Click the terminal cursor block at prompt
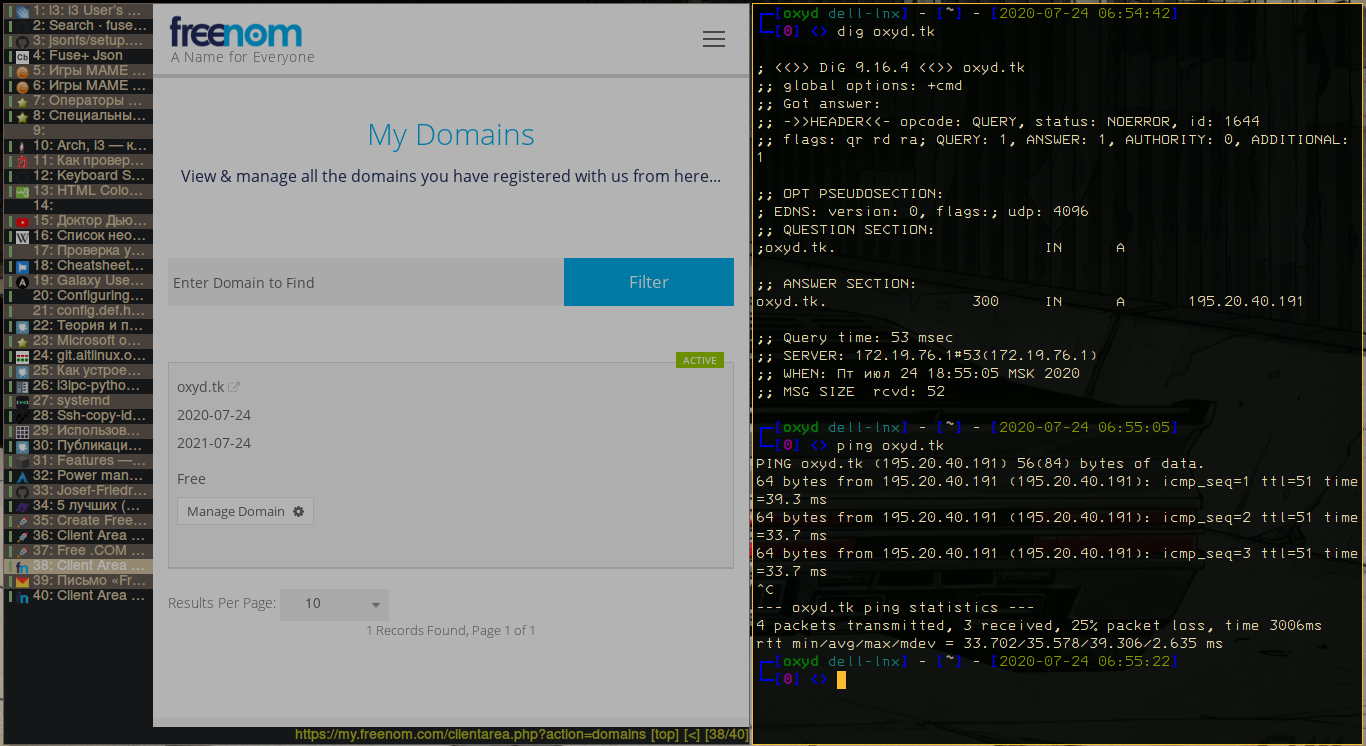Screen dimensions: 1366x746 pyautogui.click(x=841, y=680)
